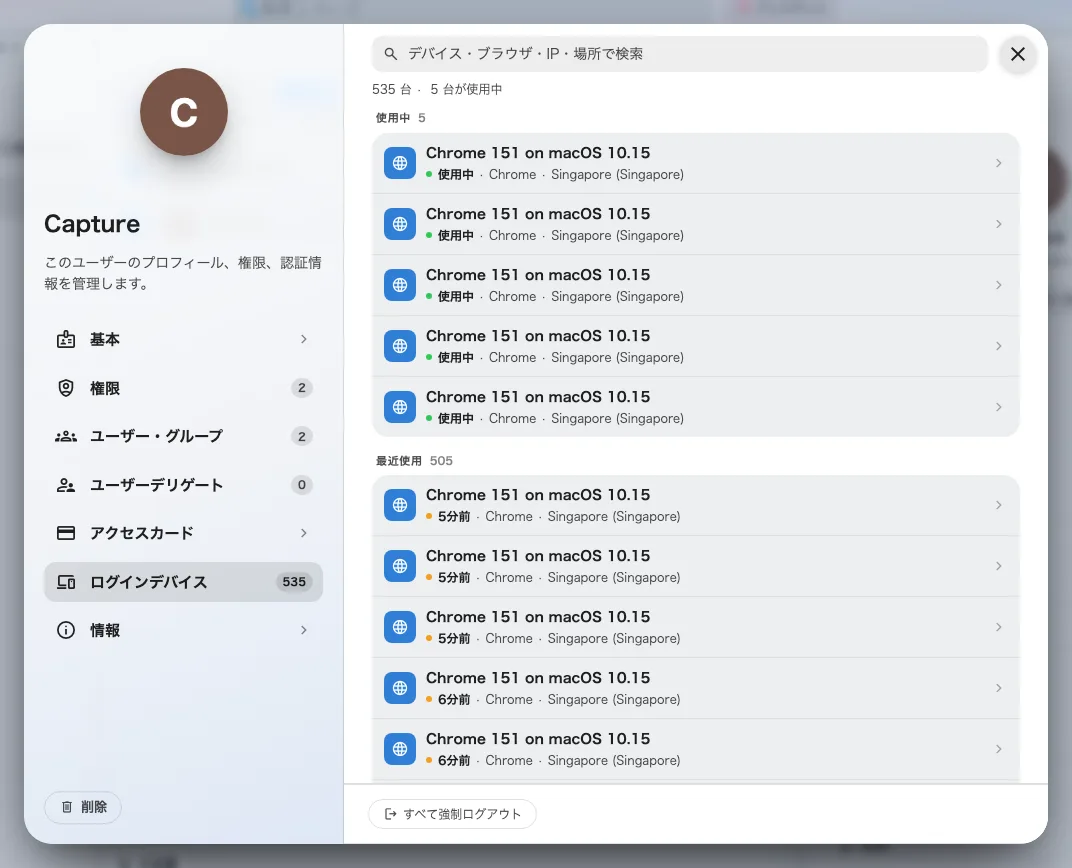Expand the 基本 section chevron

tap(304, 339)
